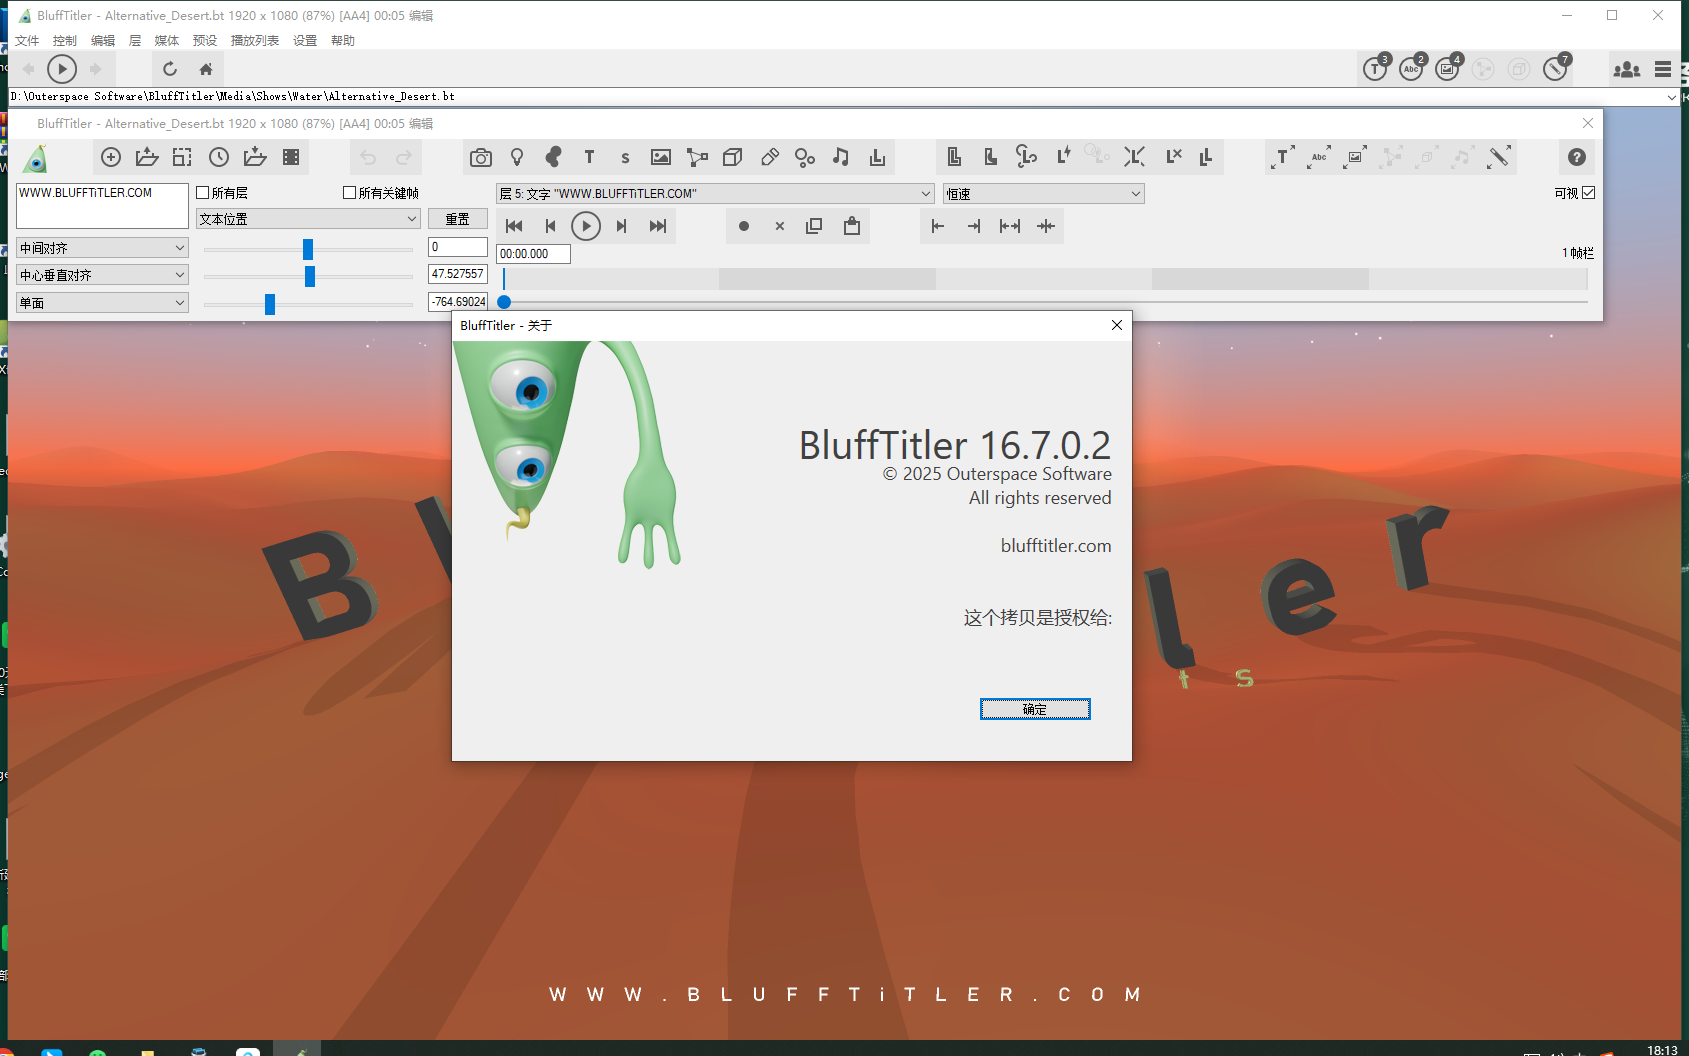The width and height of the screenshot is (1689, 1056).
Task: Add a text layer with T icon
Action: click(589, 157)
